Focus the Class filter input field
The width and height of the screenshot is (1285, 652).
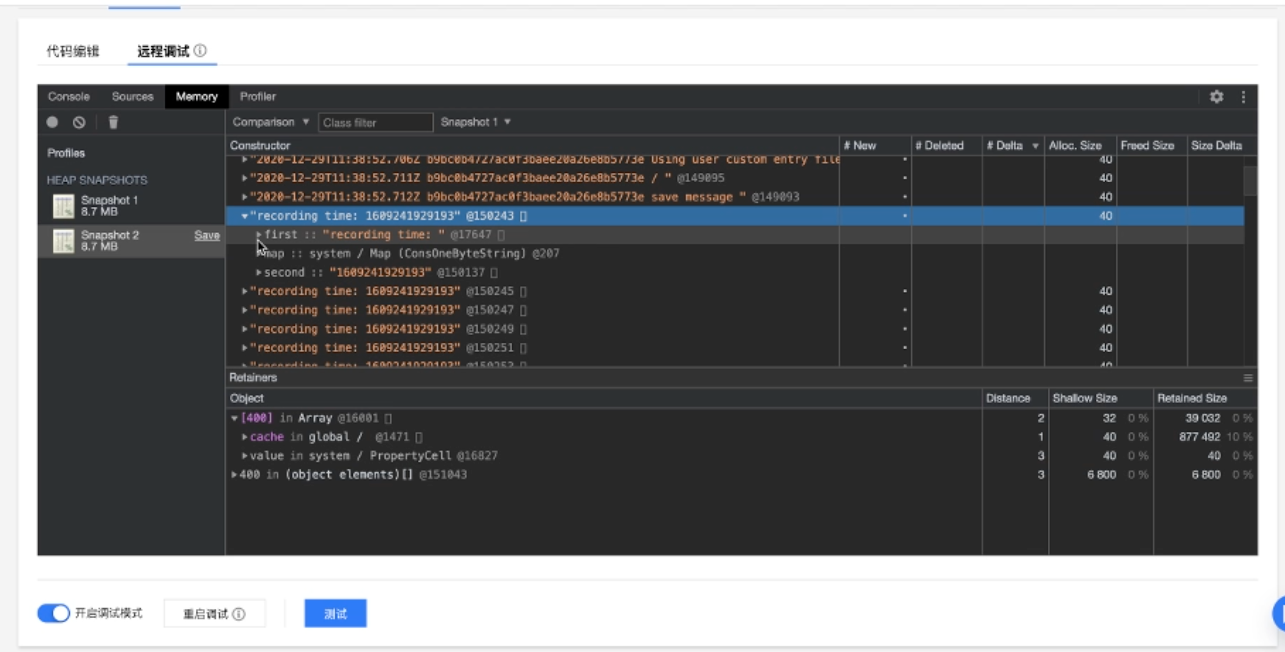pos(376,122)
